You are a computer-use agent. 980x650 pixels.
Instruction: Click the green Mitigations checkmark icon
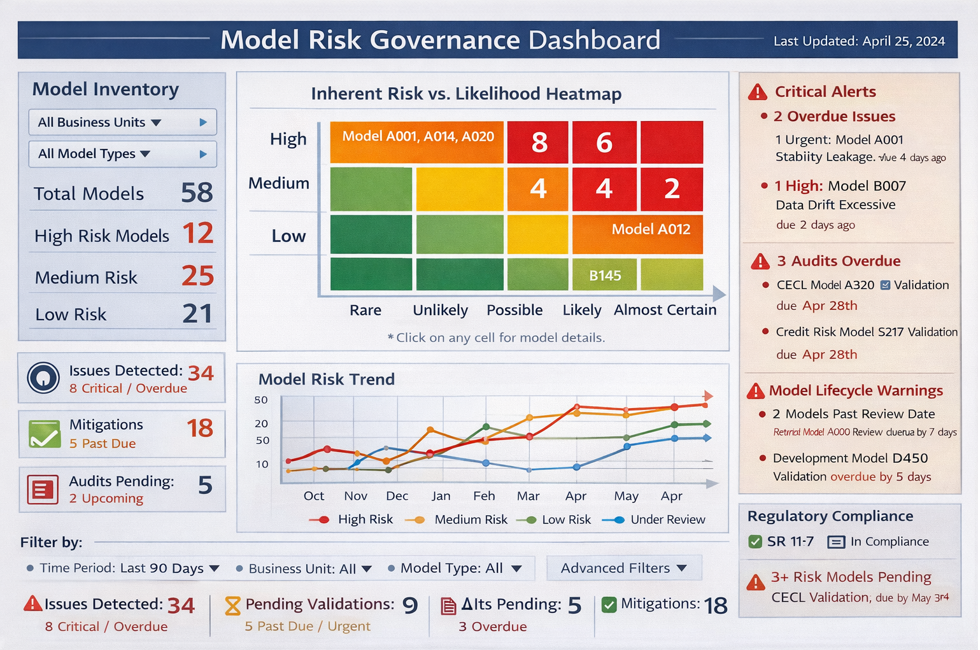point(44,434)
